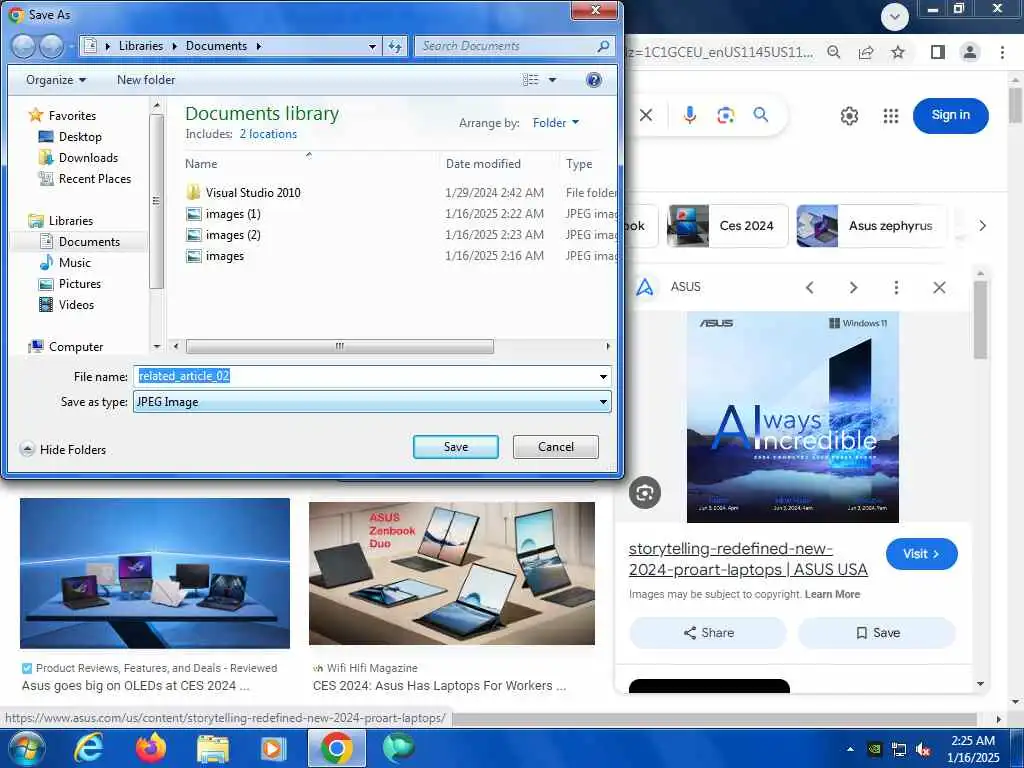Click the Cancel button in dialog

[x=556, y=447]
